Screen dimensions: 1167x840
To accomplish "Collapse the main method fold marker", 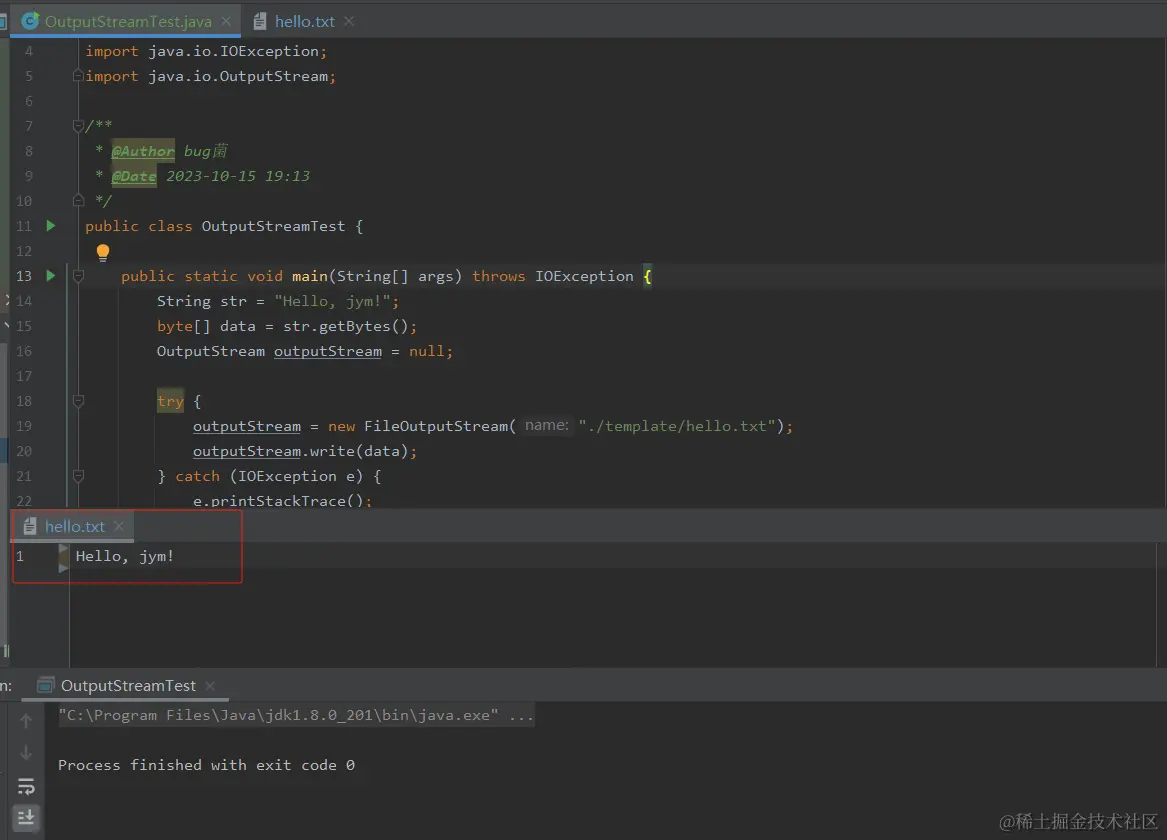I will point(78,276).
